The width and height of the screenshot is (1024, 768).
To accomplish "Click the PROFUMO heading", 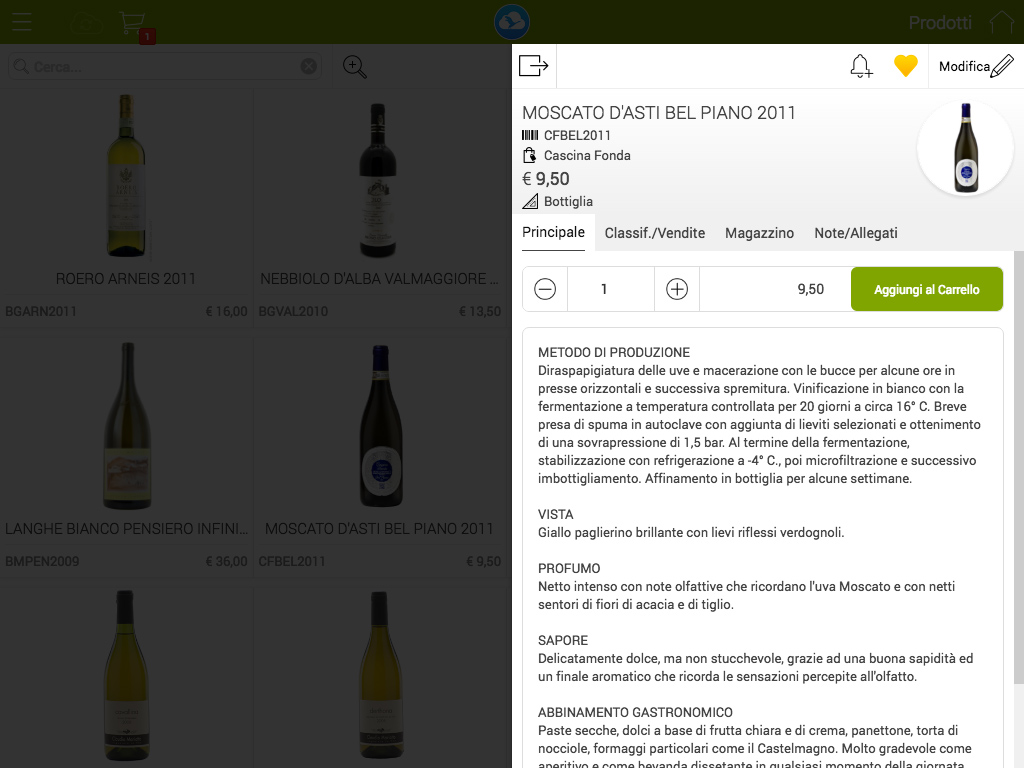I will tap(569, 568).
